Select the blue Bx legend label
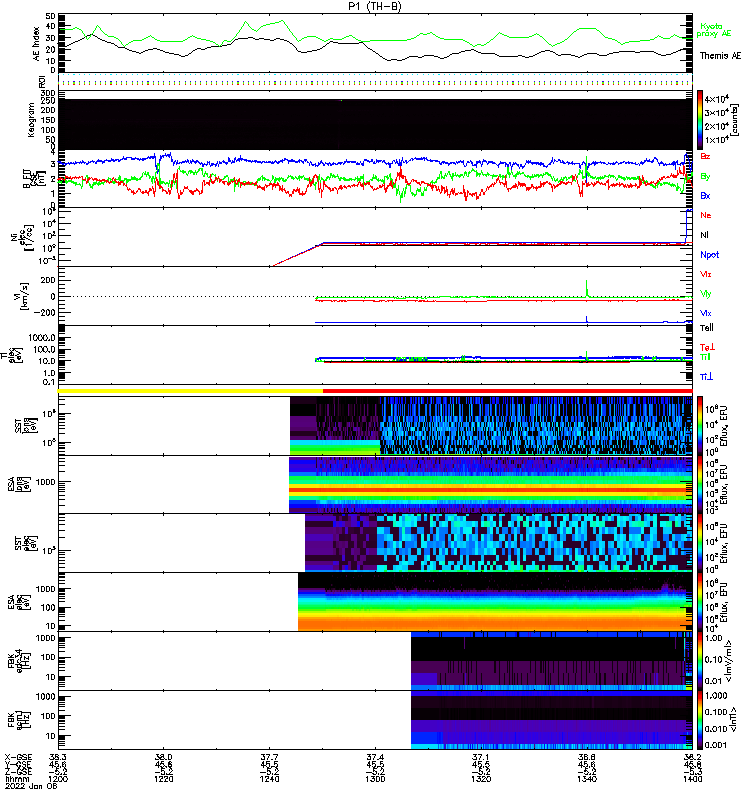This screenshot has width=750, height=800. pos(706,196)
